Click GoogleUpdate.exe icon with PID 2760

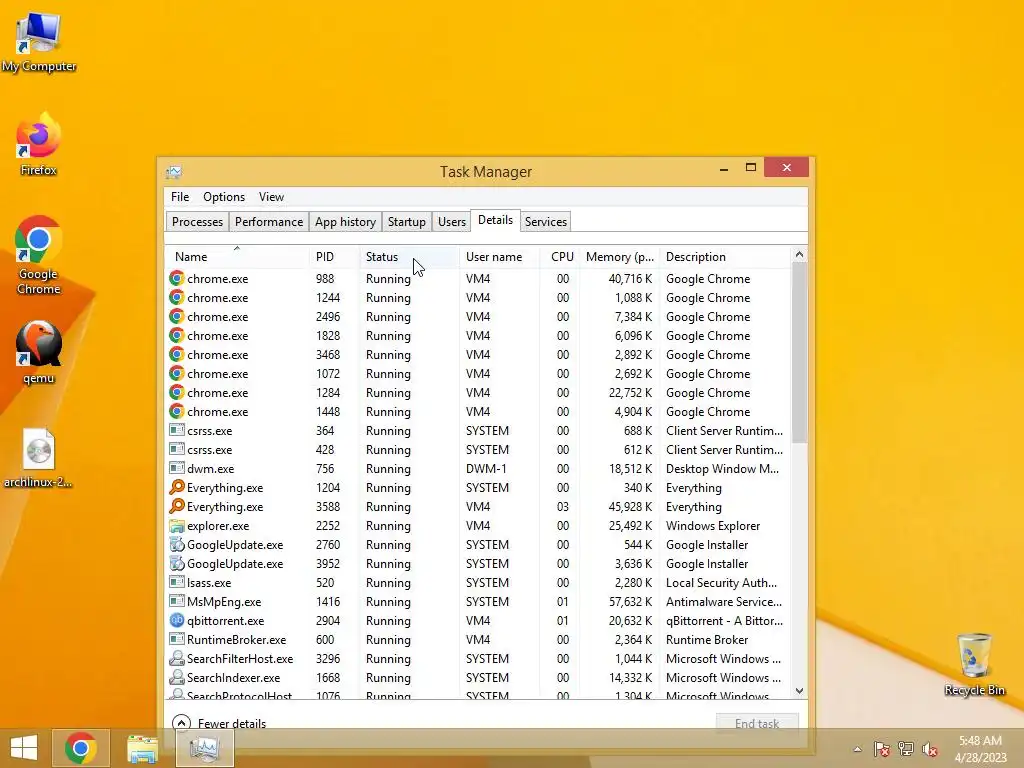pyautogui.click(x=176, y=544)
